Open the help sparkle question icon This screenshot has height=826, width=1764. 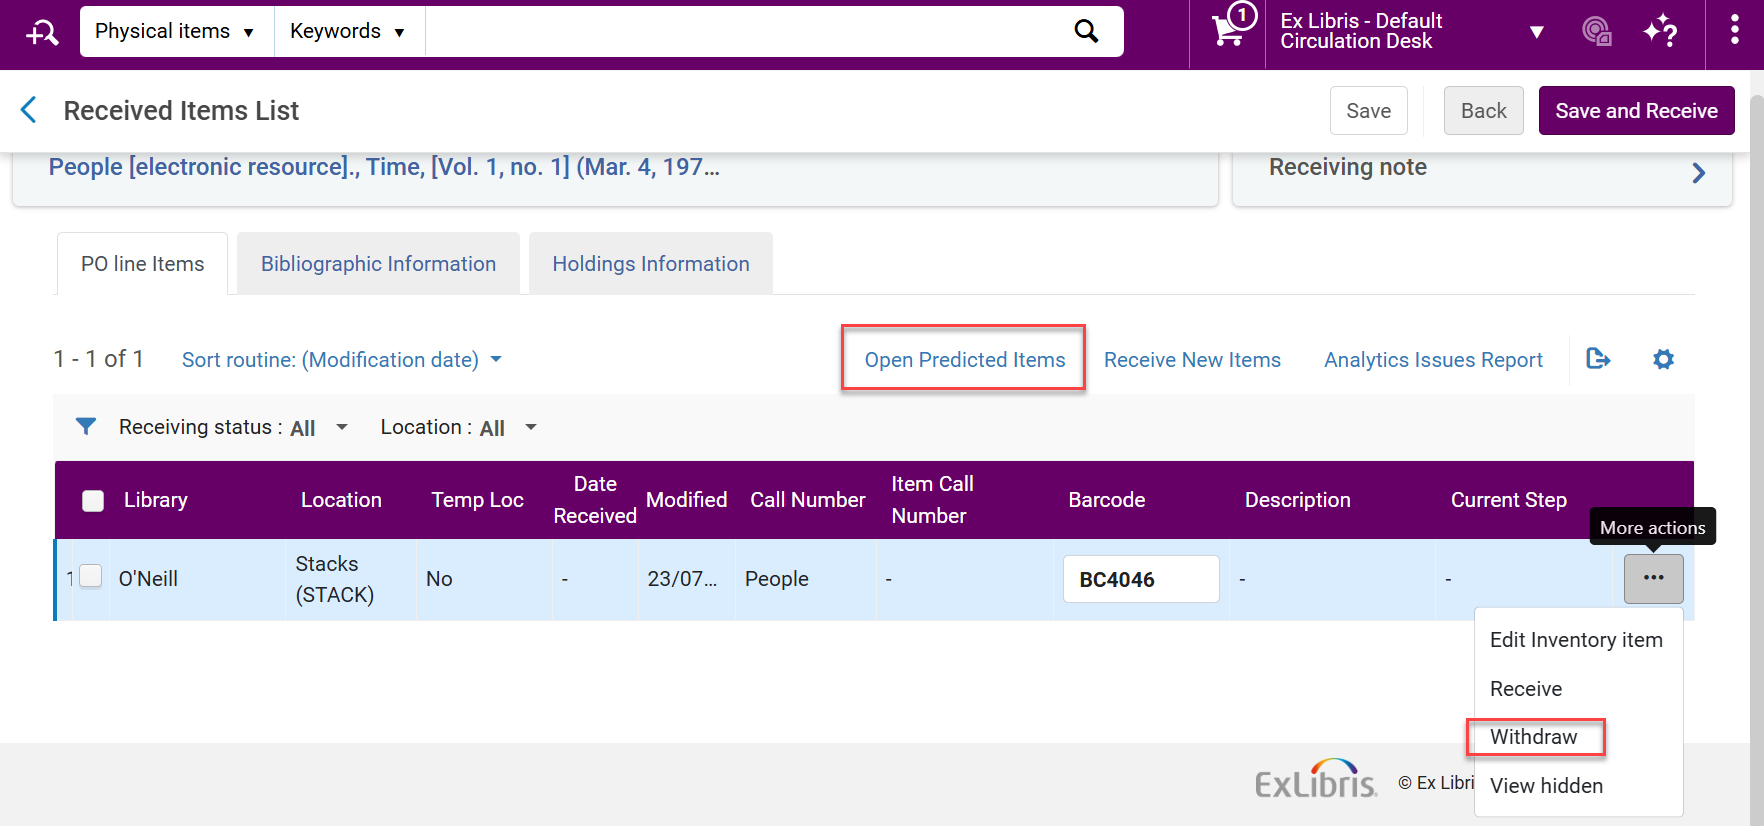point(1660,31)
